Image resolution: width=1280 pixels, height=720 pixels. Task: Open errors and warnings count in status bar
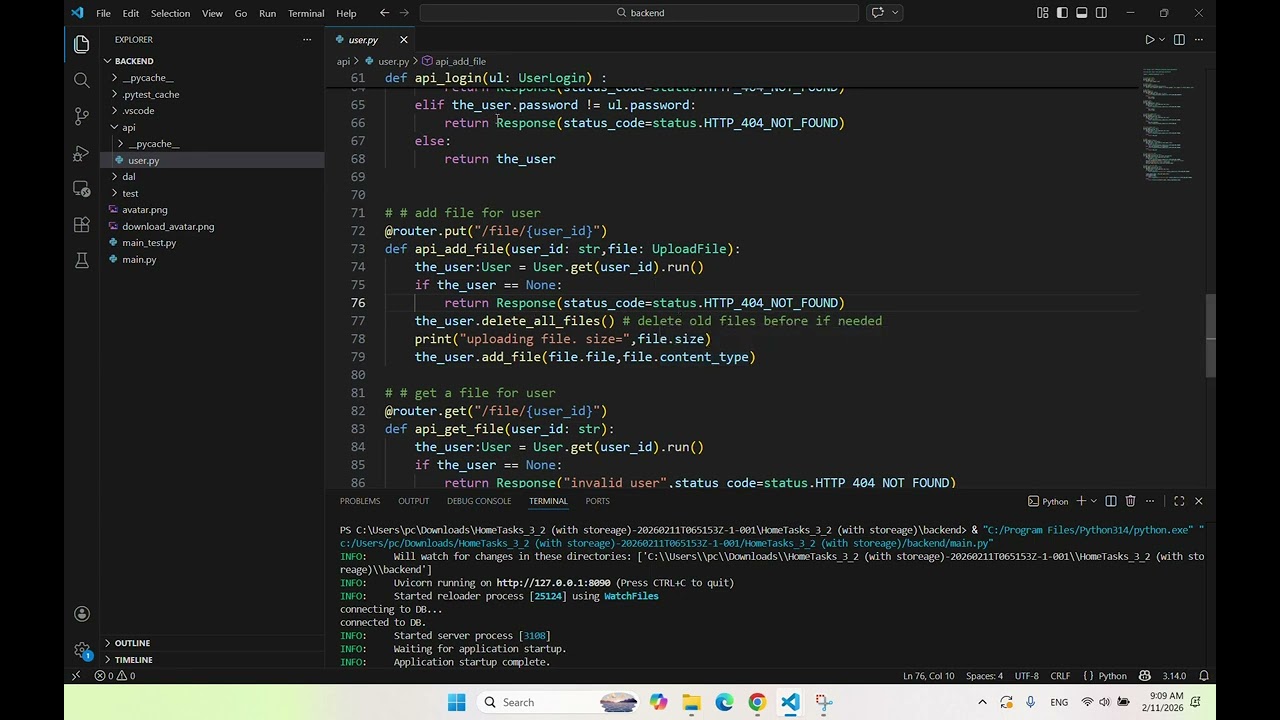click(115, 676)
